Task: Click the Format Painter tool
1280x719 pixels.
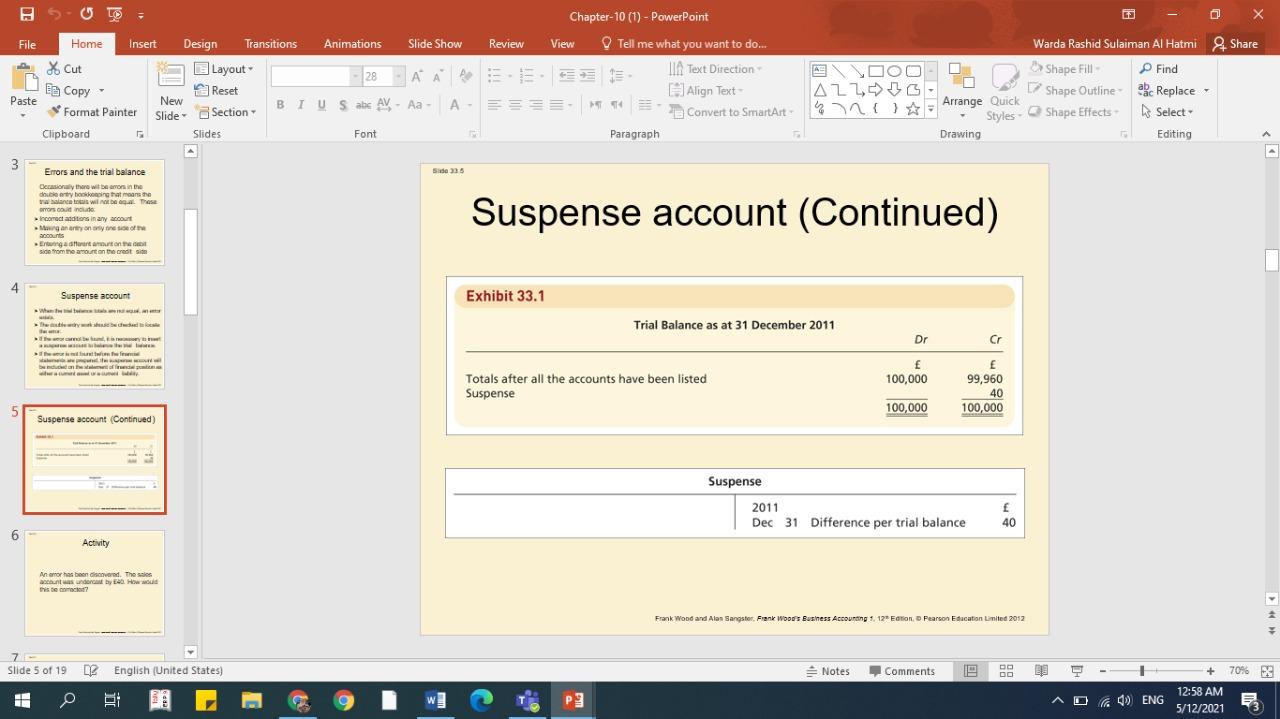Action: [92, 112]
